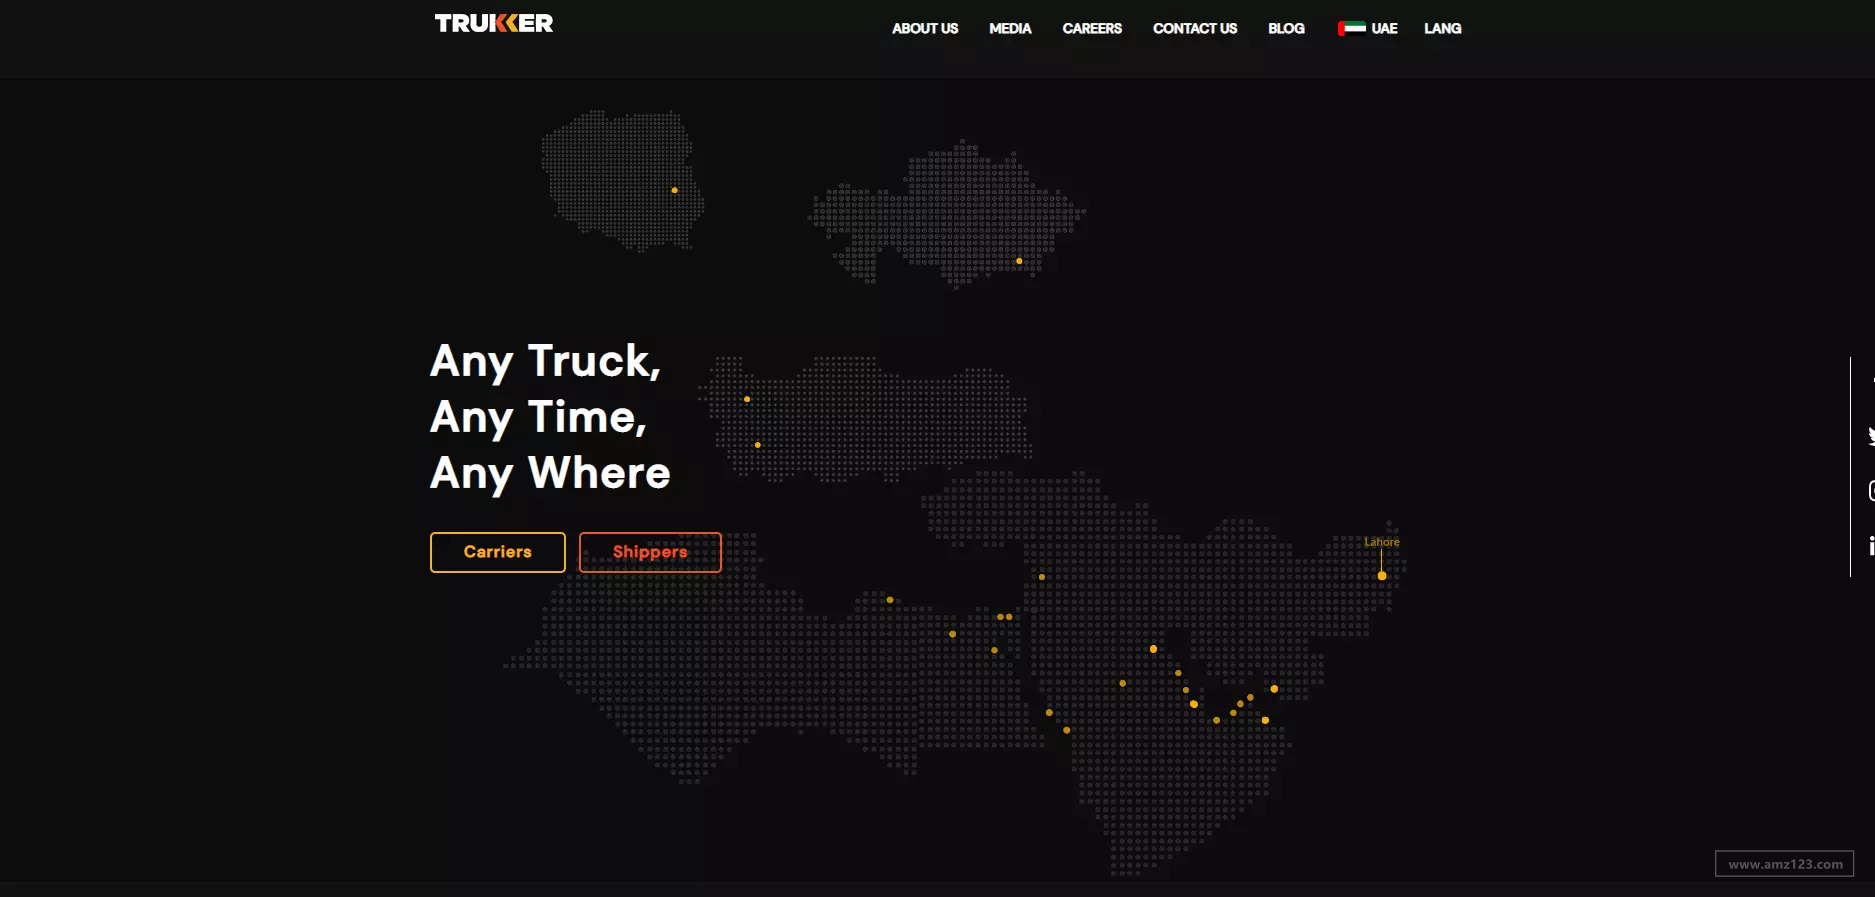Expand the UAE country selector
Viewport: 1875px width, 897px height.
coord(1368,28)
